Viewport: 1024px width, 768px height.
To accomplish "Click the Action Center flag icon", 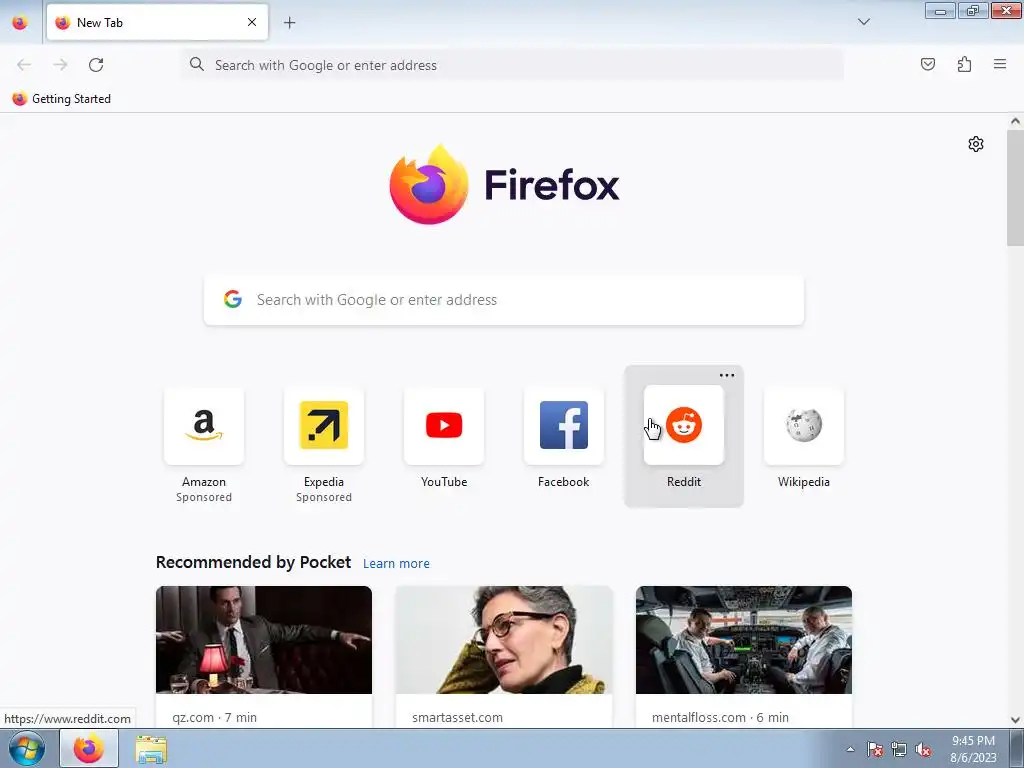I will point(875,749).
